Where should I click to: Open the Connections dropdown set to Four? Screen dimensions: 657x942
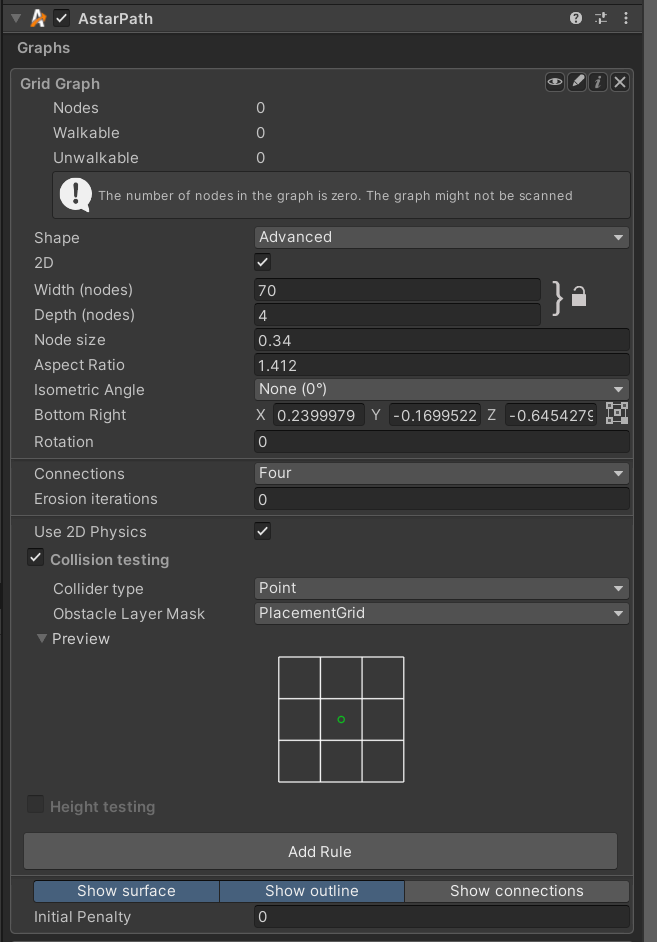coord(441,473)
